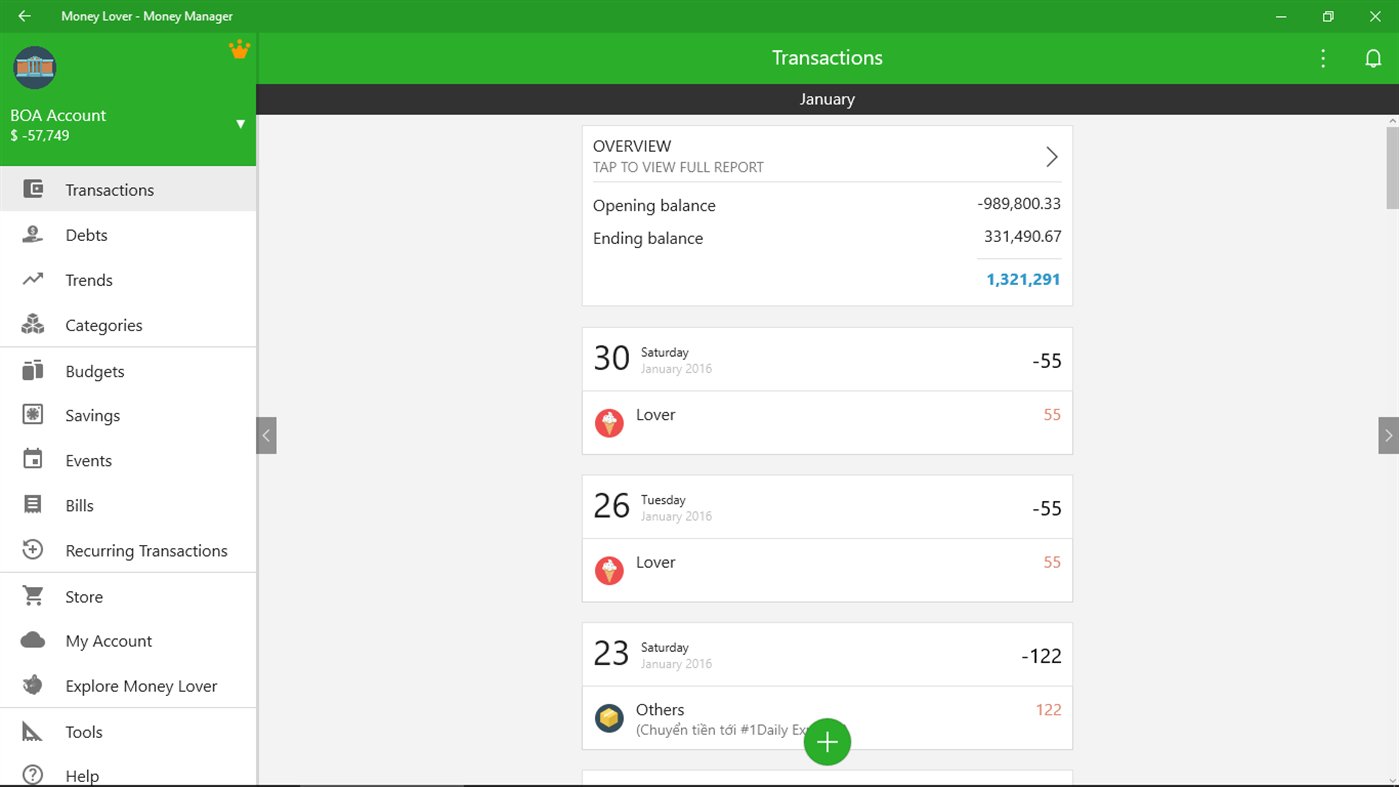The image size is (1399, 787).
Task: Click the My Account cloud icon
Action: tap(33, 641)
